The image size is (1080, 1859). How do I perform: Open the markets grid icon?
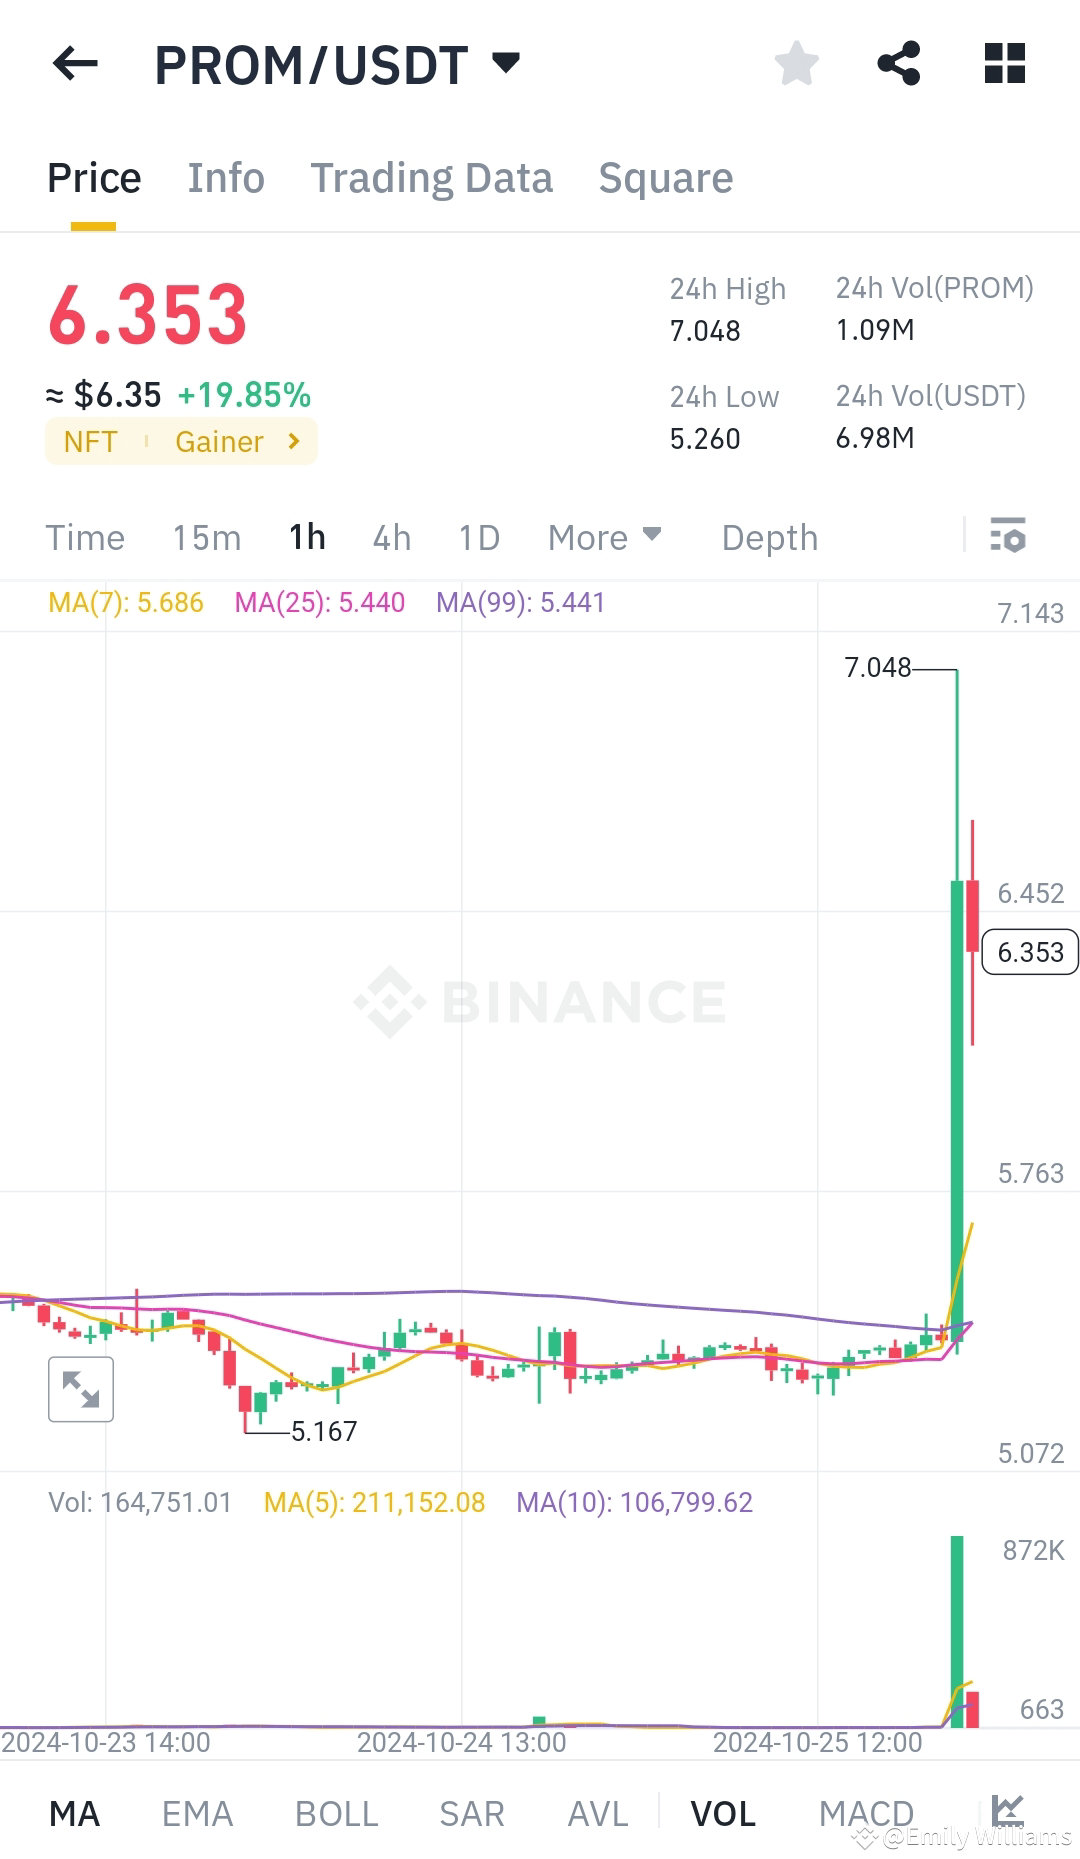click(x=1004, y=64)
